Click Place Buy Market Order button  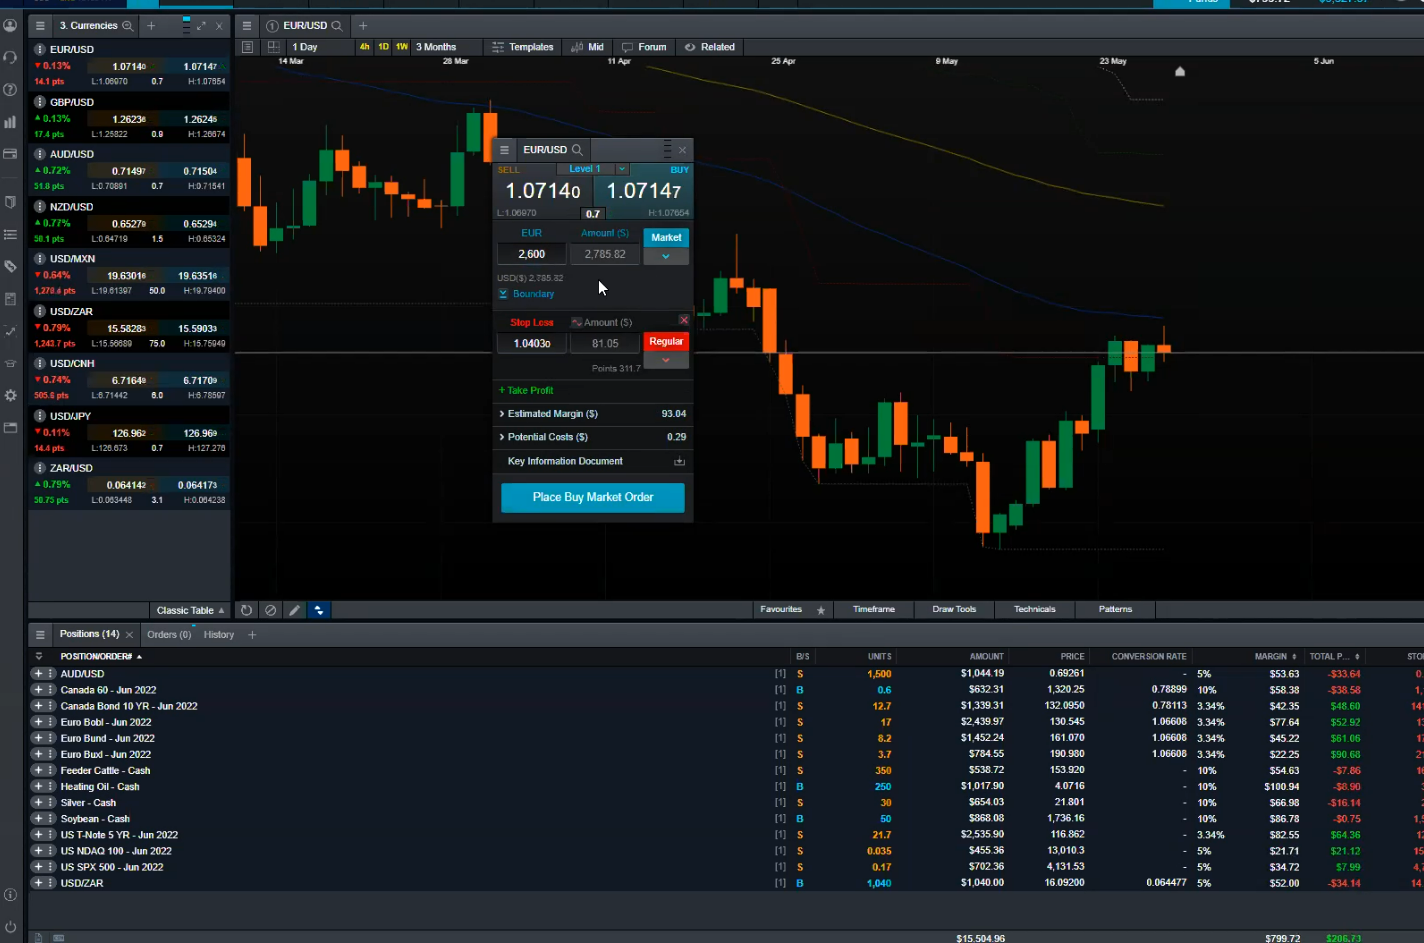coord(593,497)
